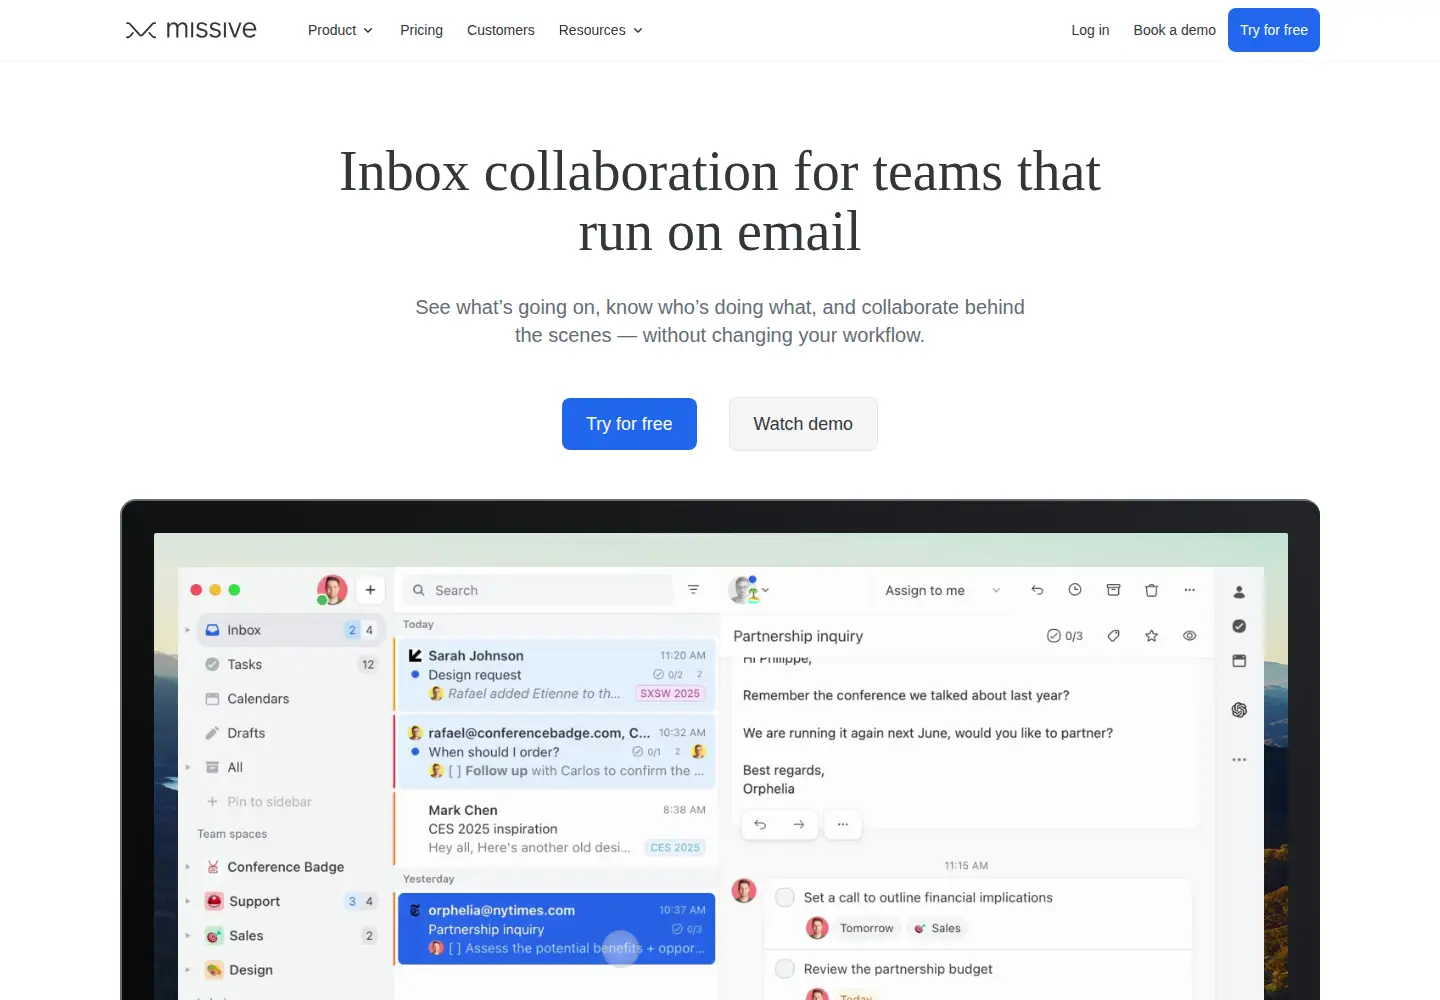Screen dimensions: 1440x1000
Task: Click the hero Try for free button
Action: [629, 424]
